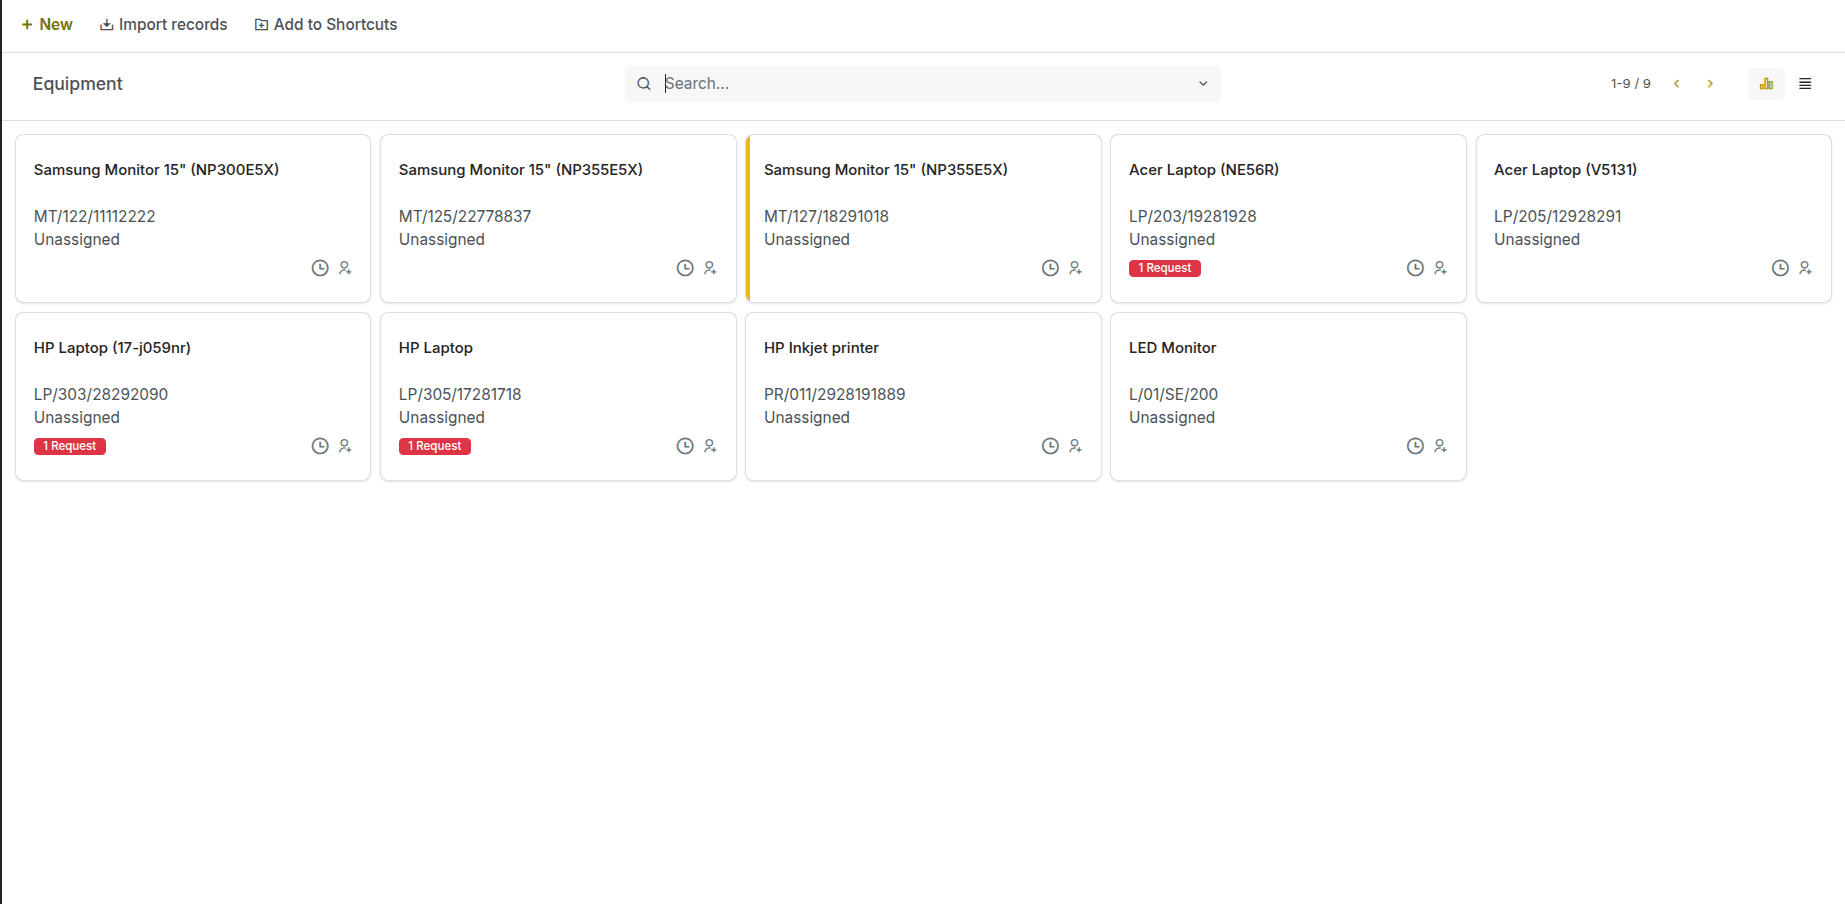This screenshot has height=904, width=1845.
Task: Click serial number LP/203/19281928
Action: pyautogui.click(x=1192, y=216)
